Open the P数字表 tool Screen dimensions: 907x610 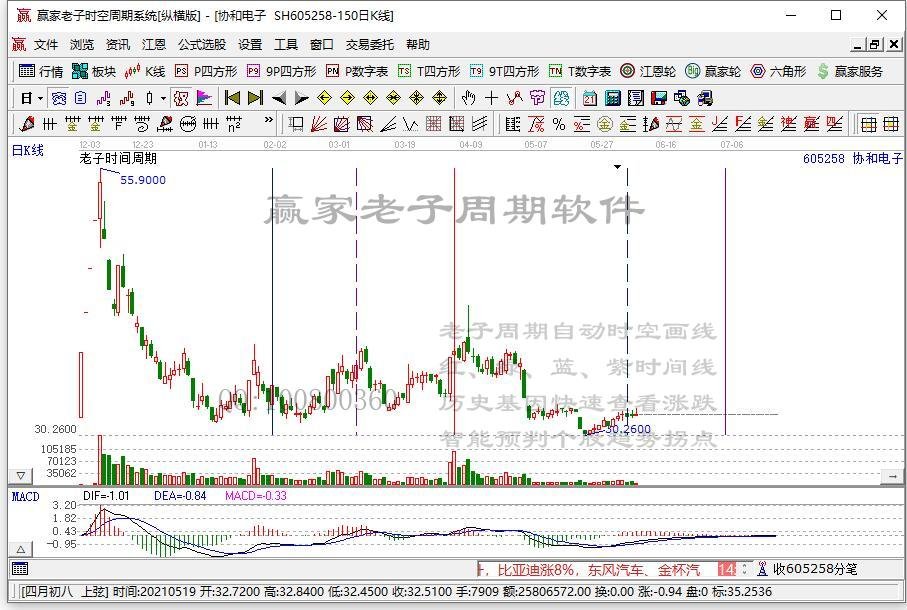(x=357, y=71)
